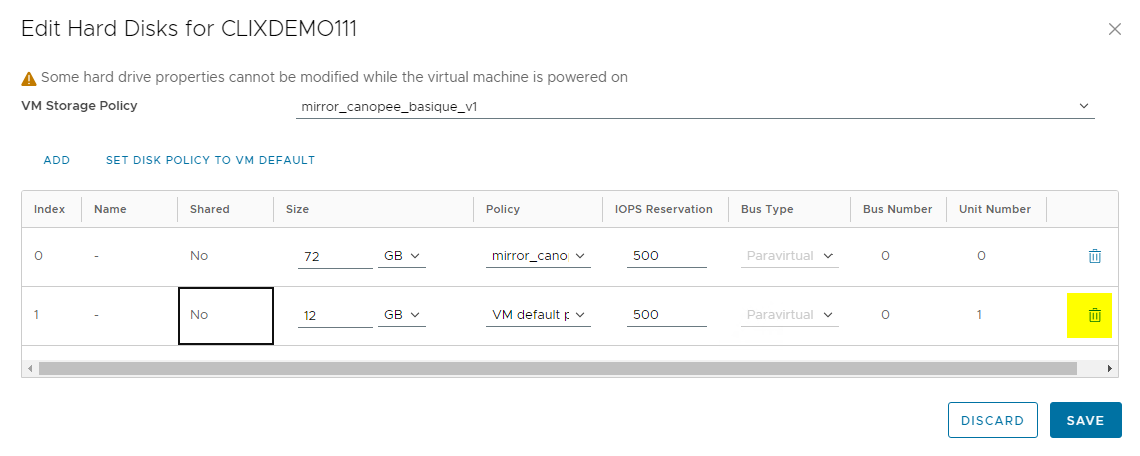Open size unit dropdown for disk 0

402,256
